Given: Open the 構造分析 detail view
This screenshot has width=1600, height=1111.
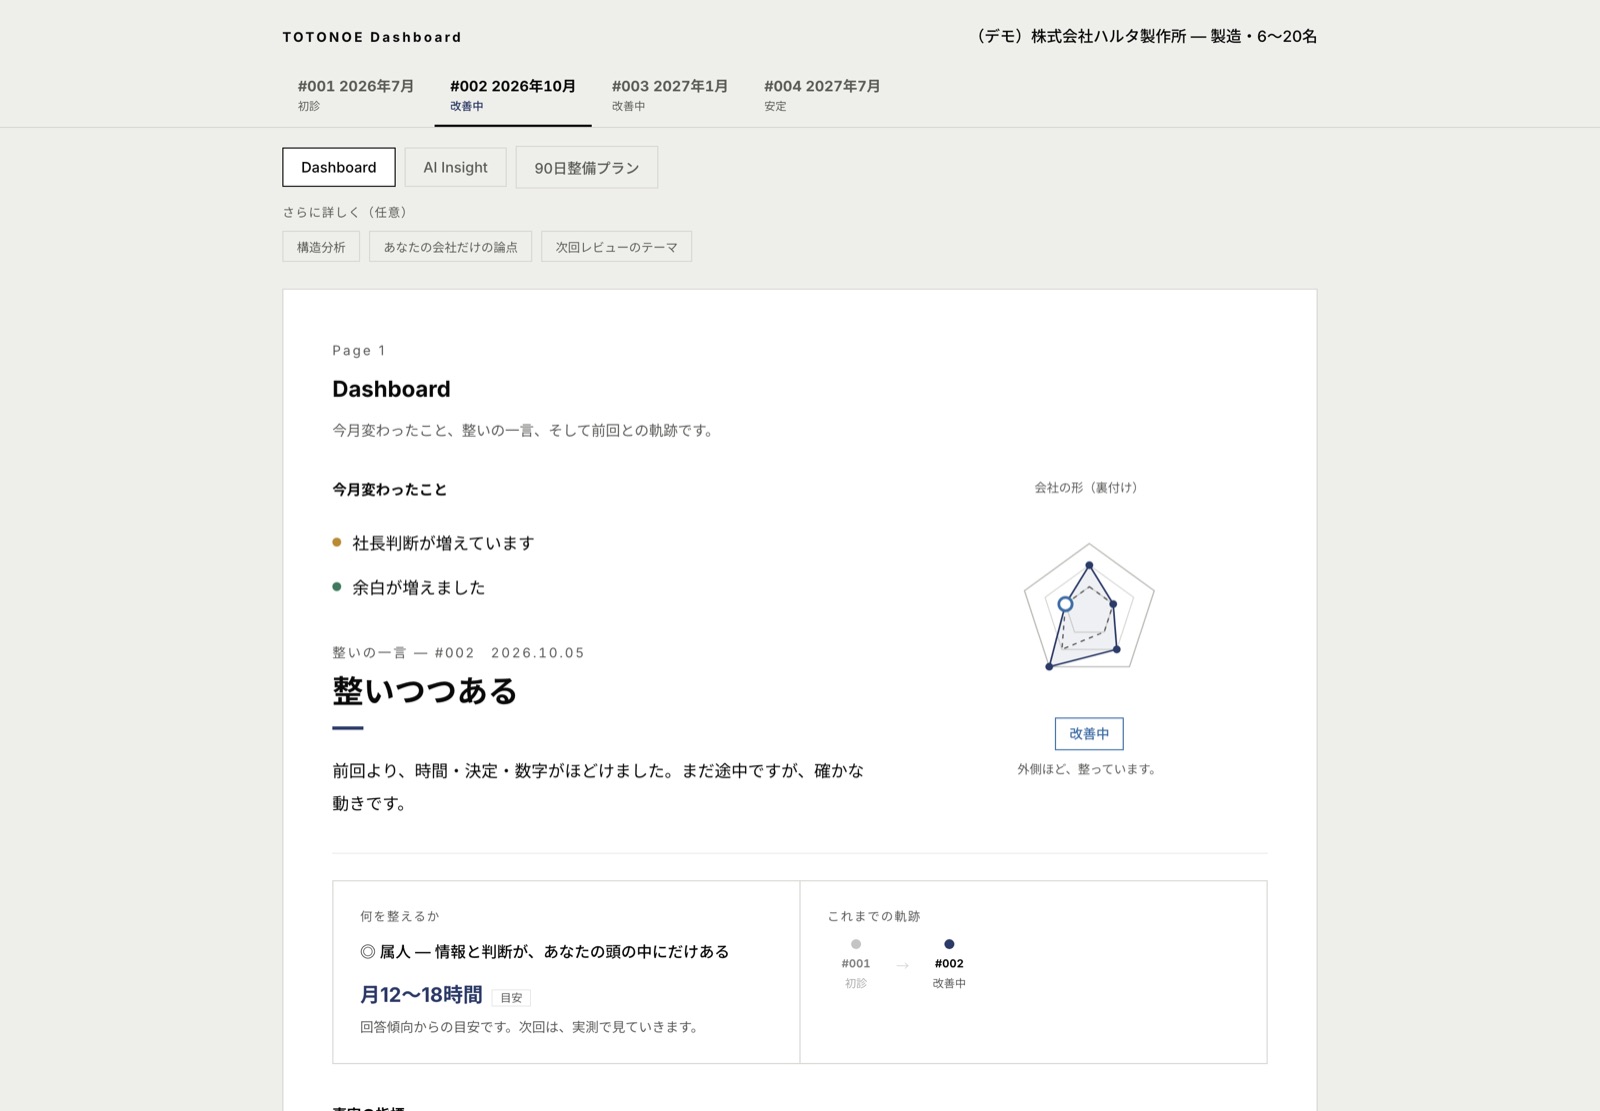Looking at the screenshot, I should point(321,247).
